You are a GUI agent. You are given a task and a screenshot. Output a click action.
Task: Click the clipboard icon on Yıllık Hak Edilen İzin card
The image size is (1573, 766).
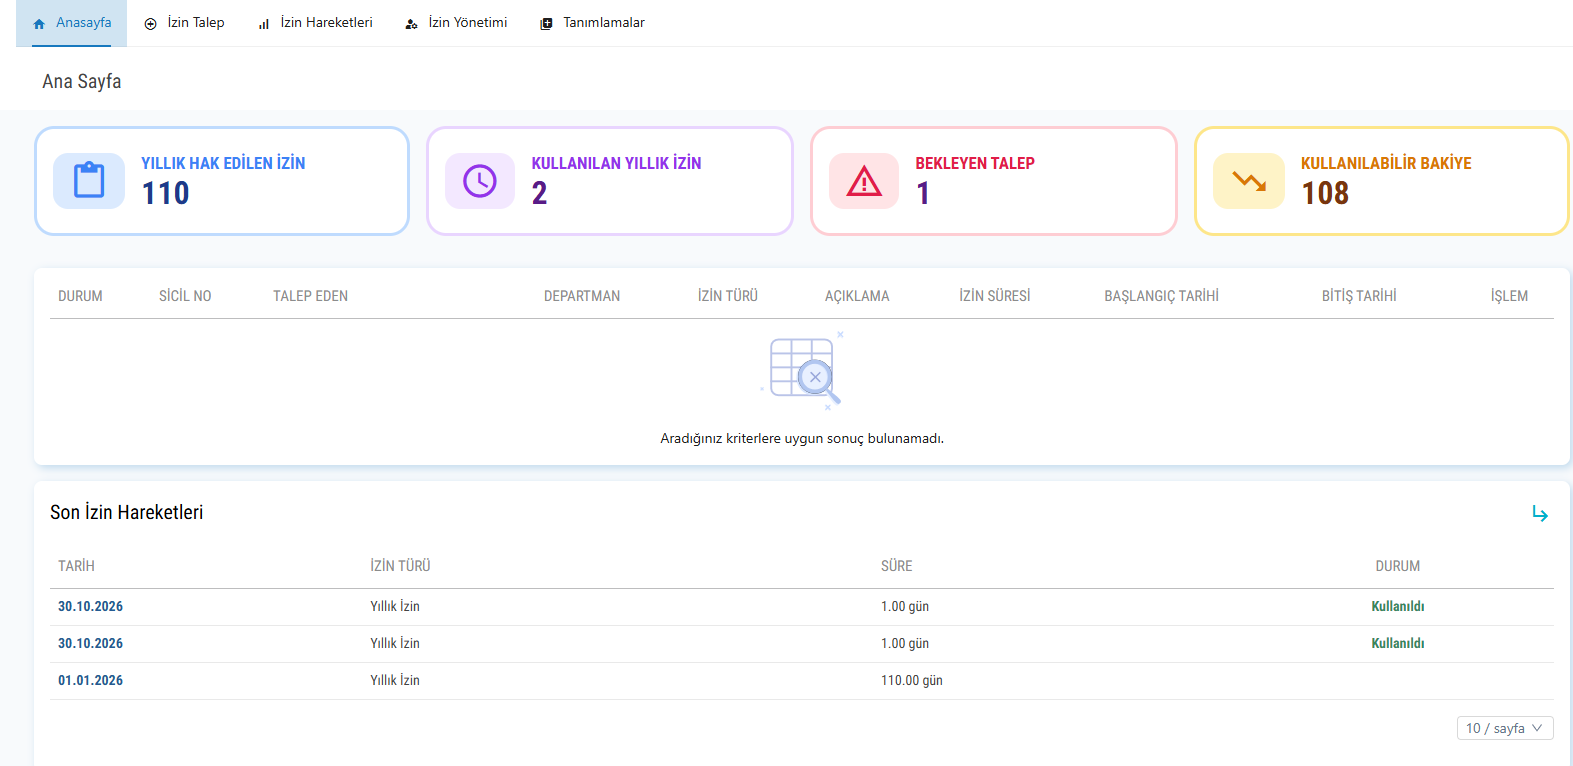(x=89, y=181)
